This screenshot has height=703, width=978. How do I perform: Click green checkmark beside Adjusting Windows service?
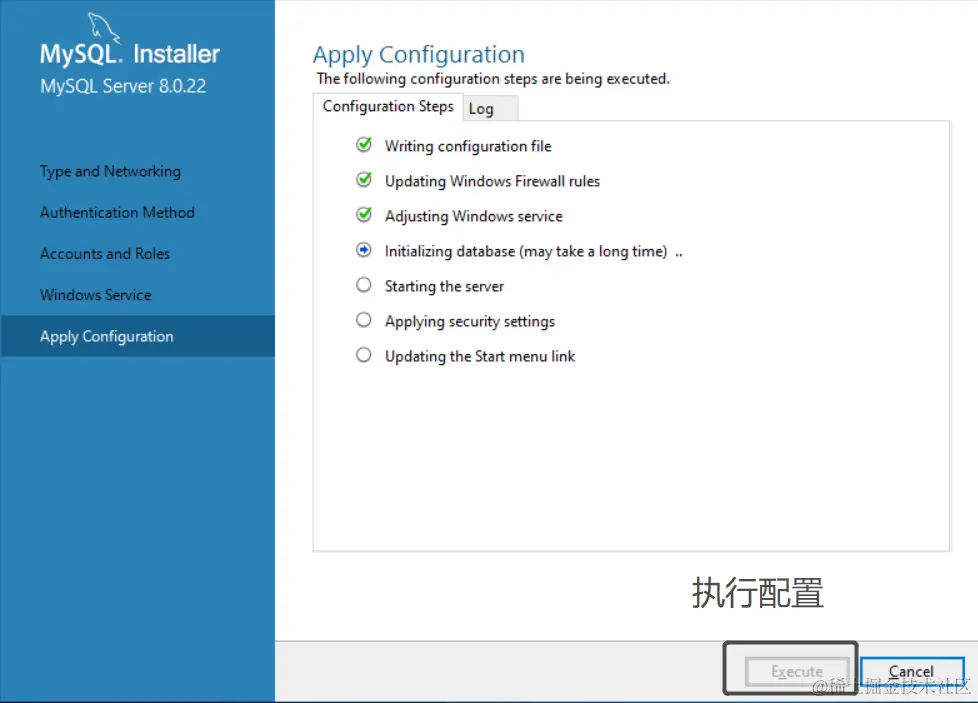pyautogui.click(x=364, y=215)
